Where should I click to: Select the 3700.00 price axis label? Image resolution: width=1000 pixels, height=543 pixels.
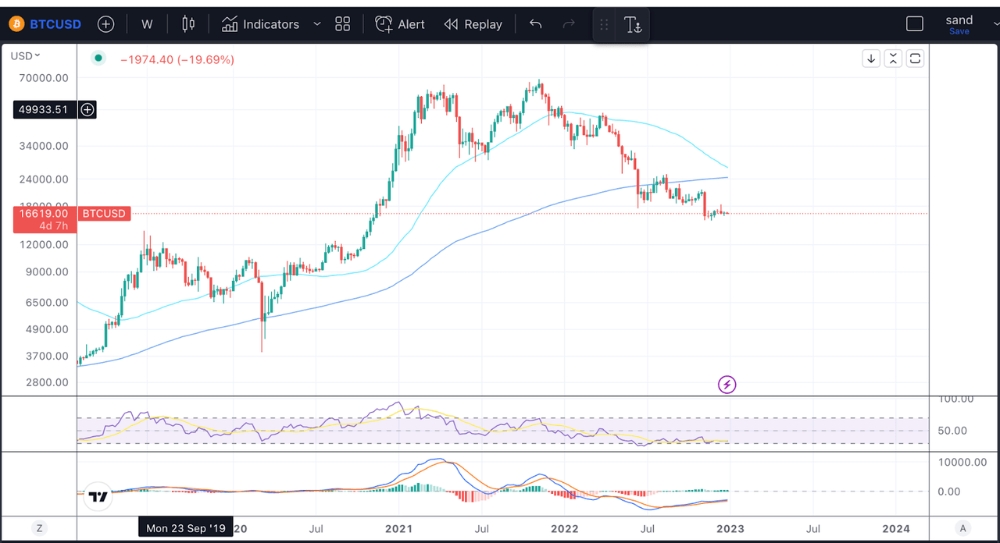click(x=47, y=356)
